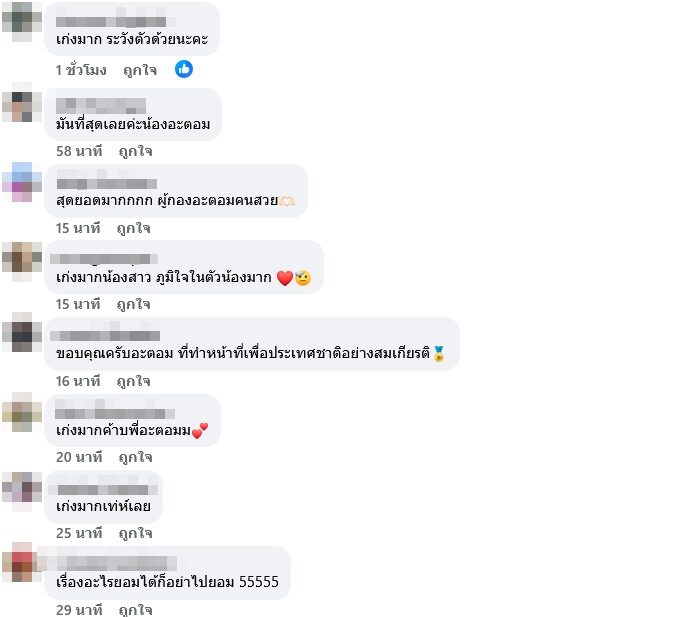Image resolution: width=680 pixels, height=617 pixels.
Task: Open profile picture of first commenter
Action: coord(22,22)
